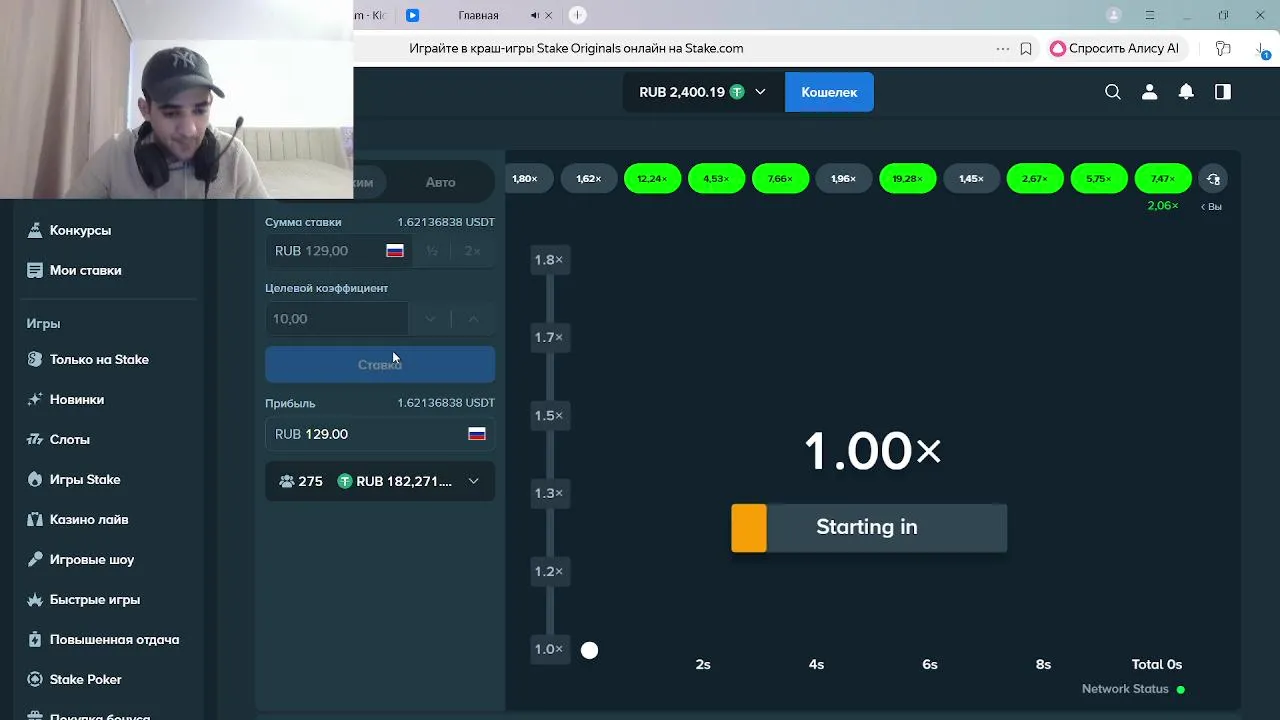Select the 5,75× crash history pill
Image resolution: width=1280 pixels, height=720 pixels.
[1099, 179]
